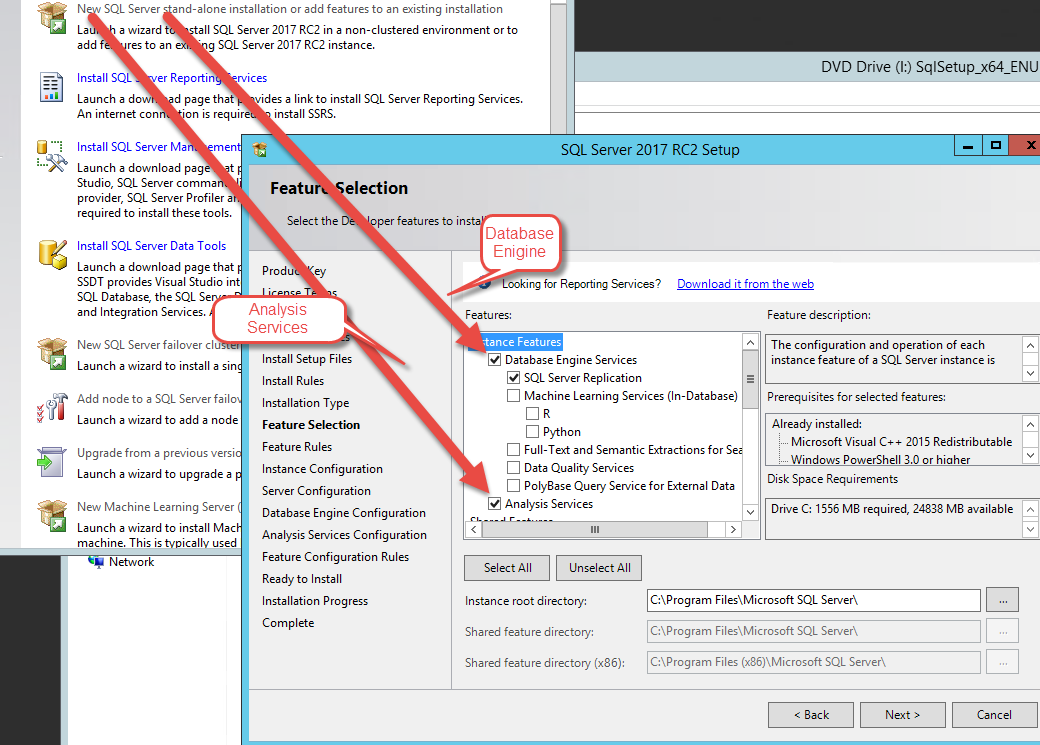The height and width of the screenshot is (745, 1040).
Task: Check the Python feature checkbox
Action: 532,432
